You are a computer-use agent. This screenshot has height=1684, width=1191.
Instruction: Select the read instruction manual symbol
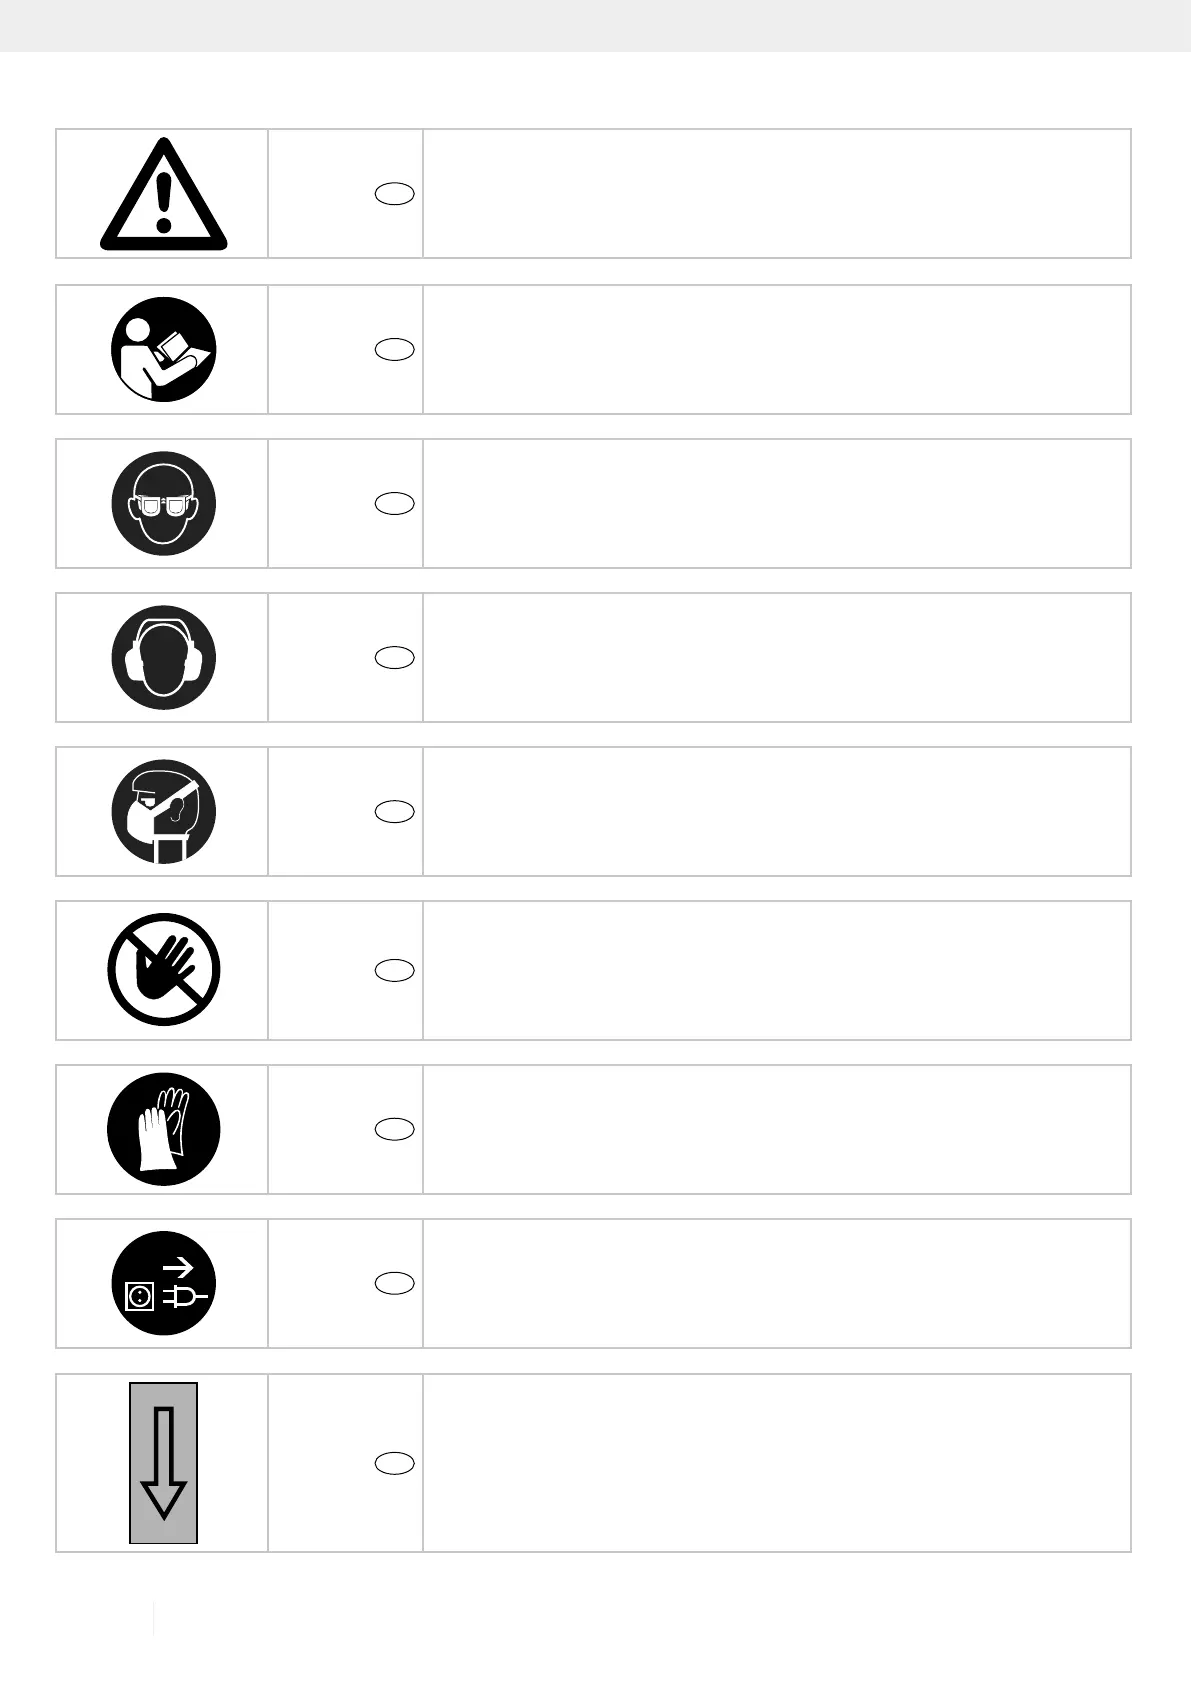163,349
